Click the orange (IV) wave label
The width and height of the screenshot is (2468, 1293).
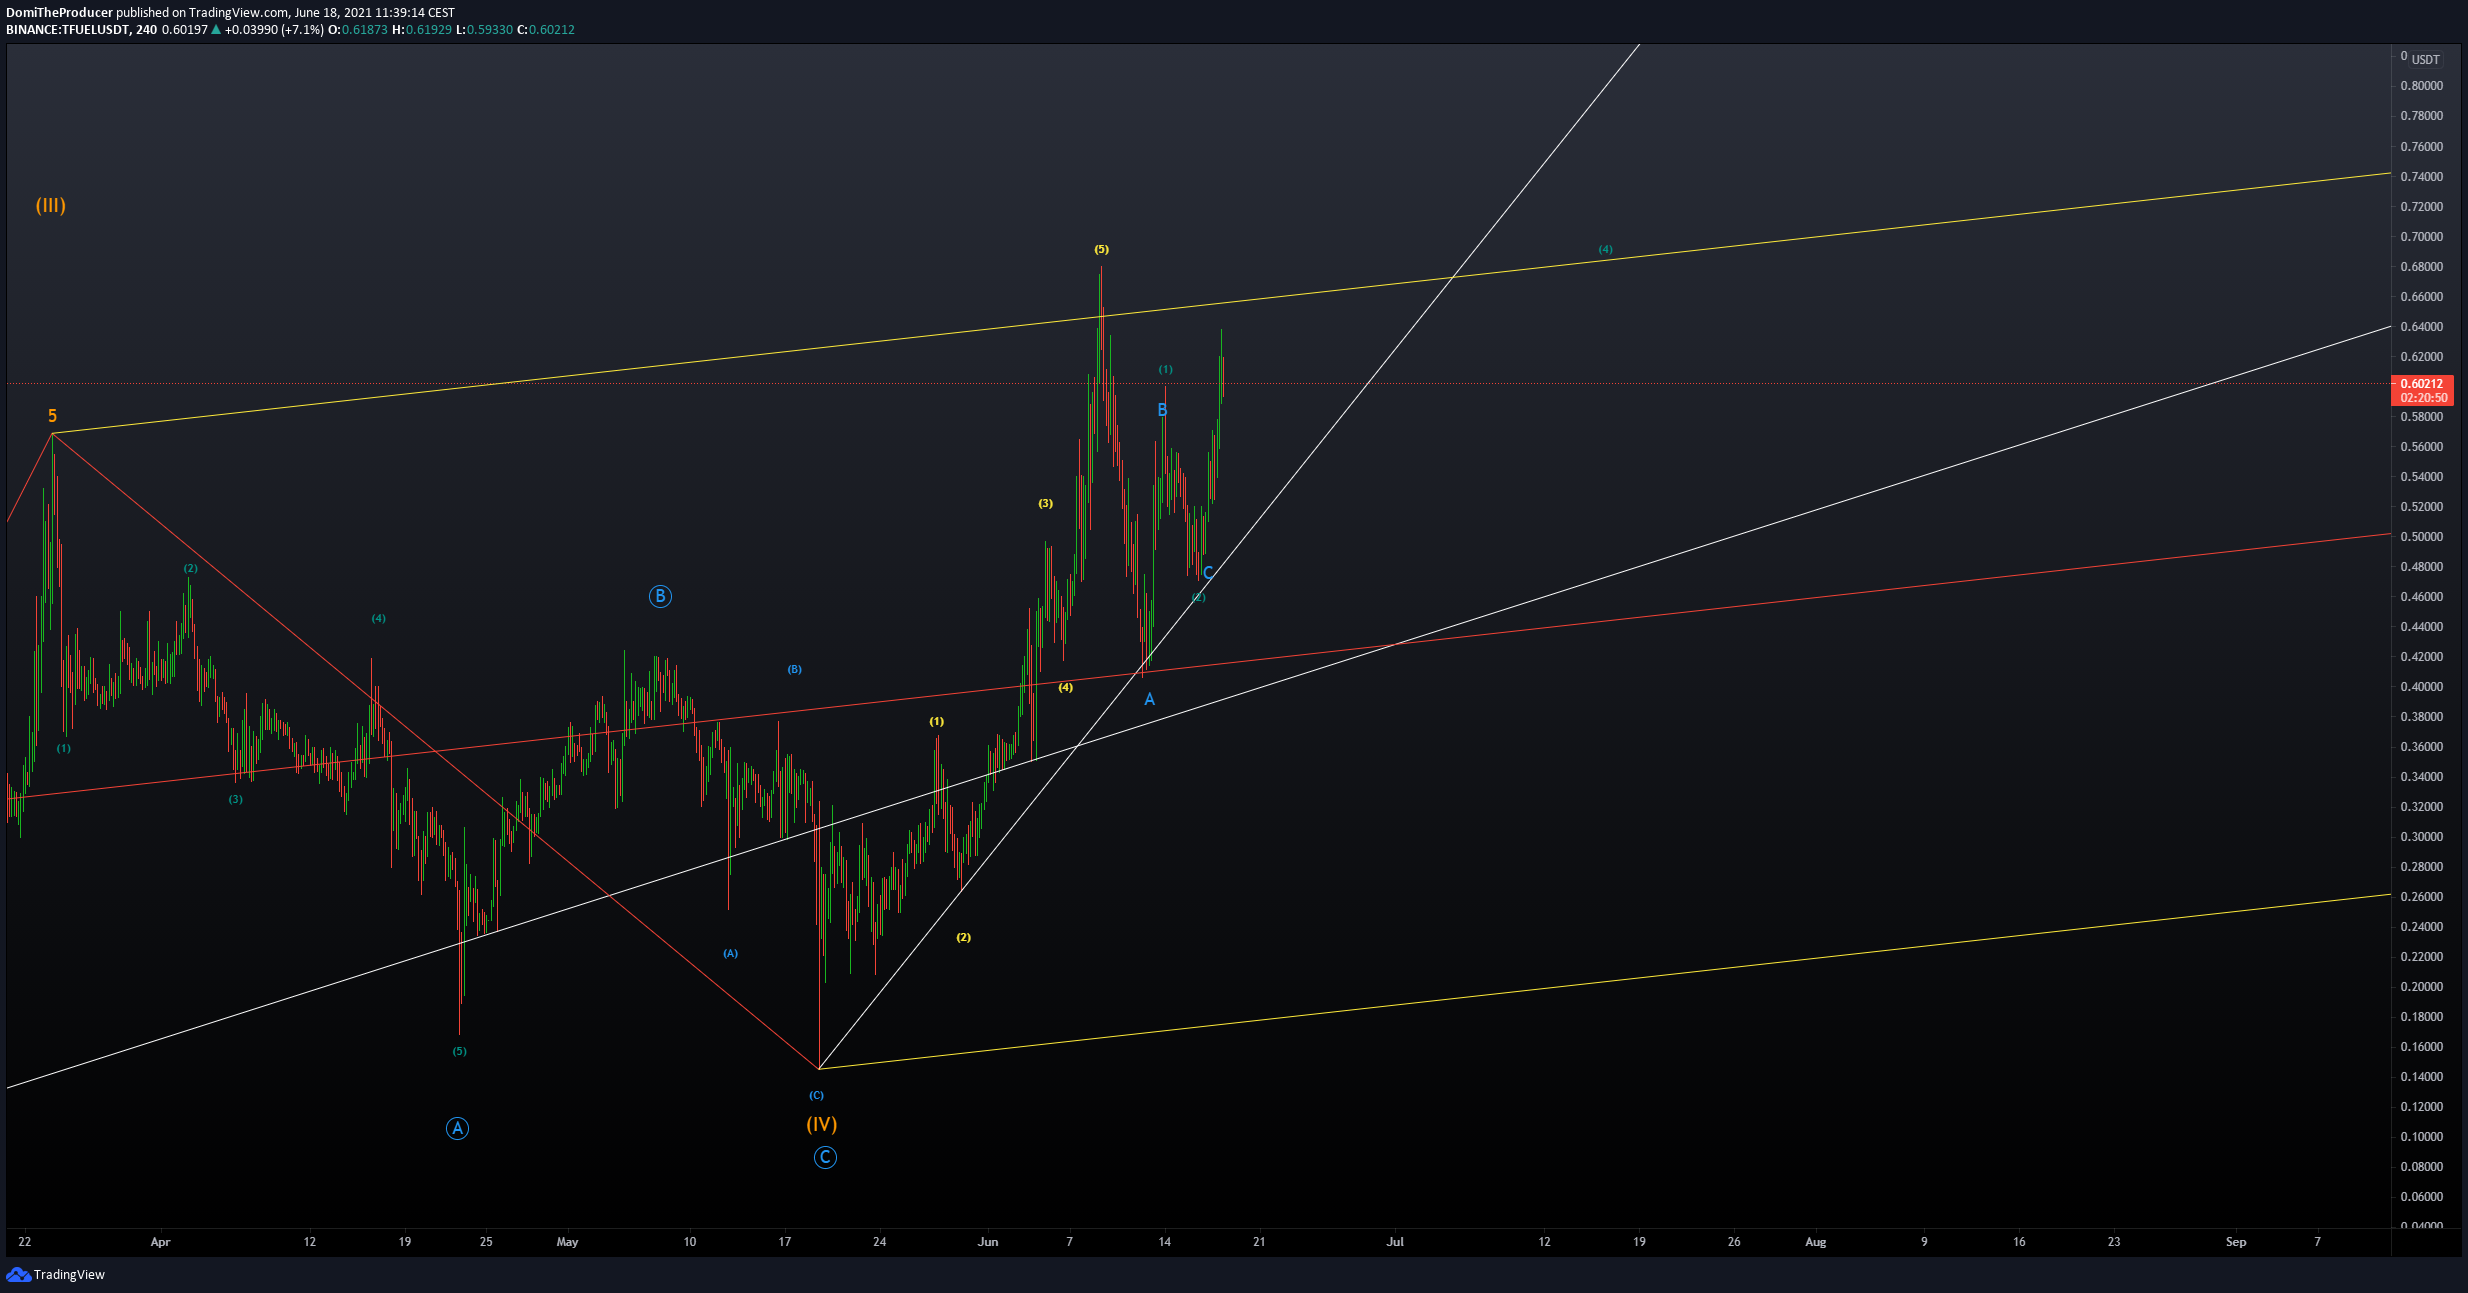click(x=821, y=1124)
